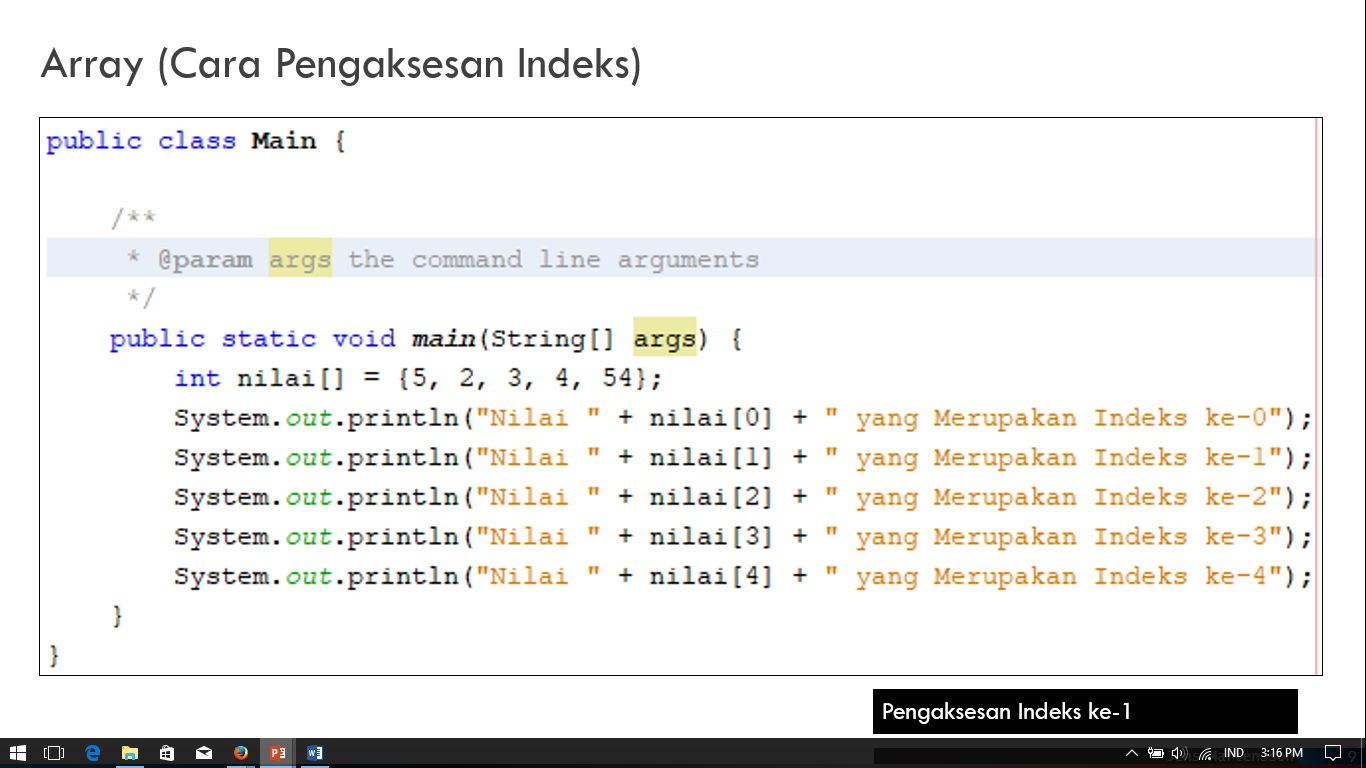Open the IND input language switcher
The image size is (1366, 768).
coord(1234,753)
